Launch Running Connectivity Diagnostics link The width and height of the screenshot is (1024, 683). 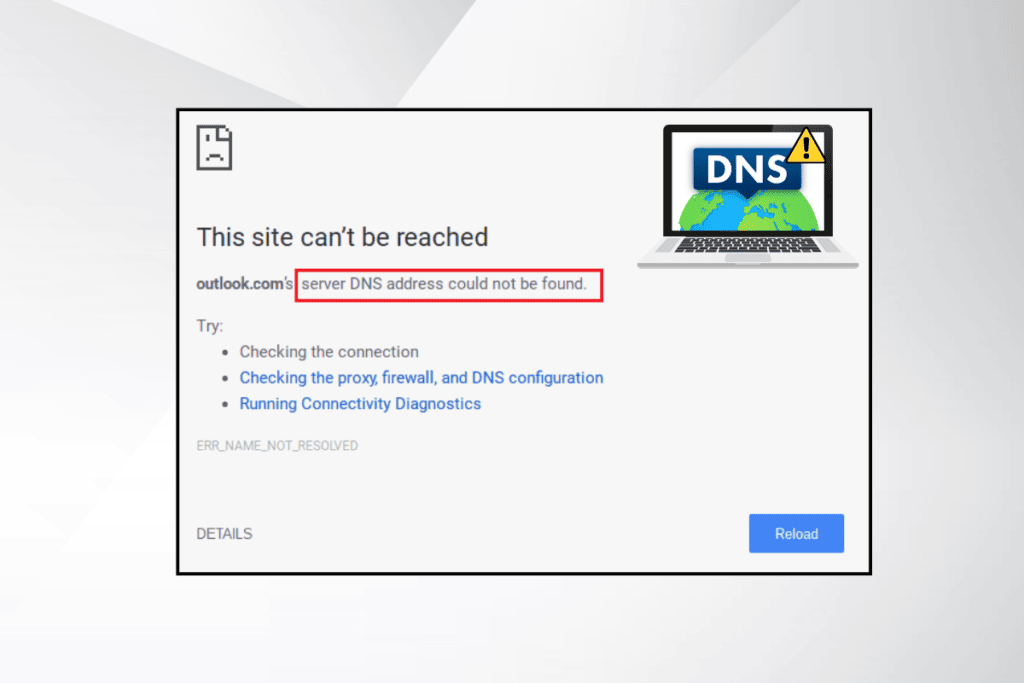point(360,404)
